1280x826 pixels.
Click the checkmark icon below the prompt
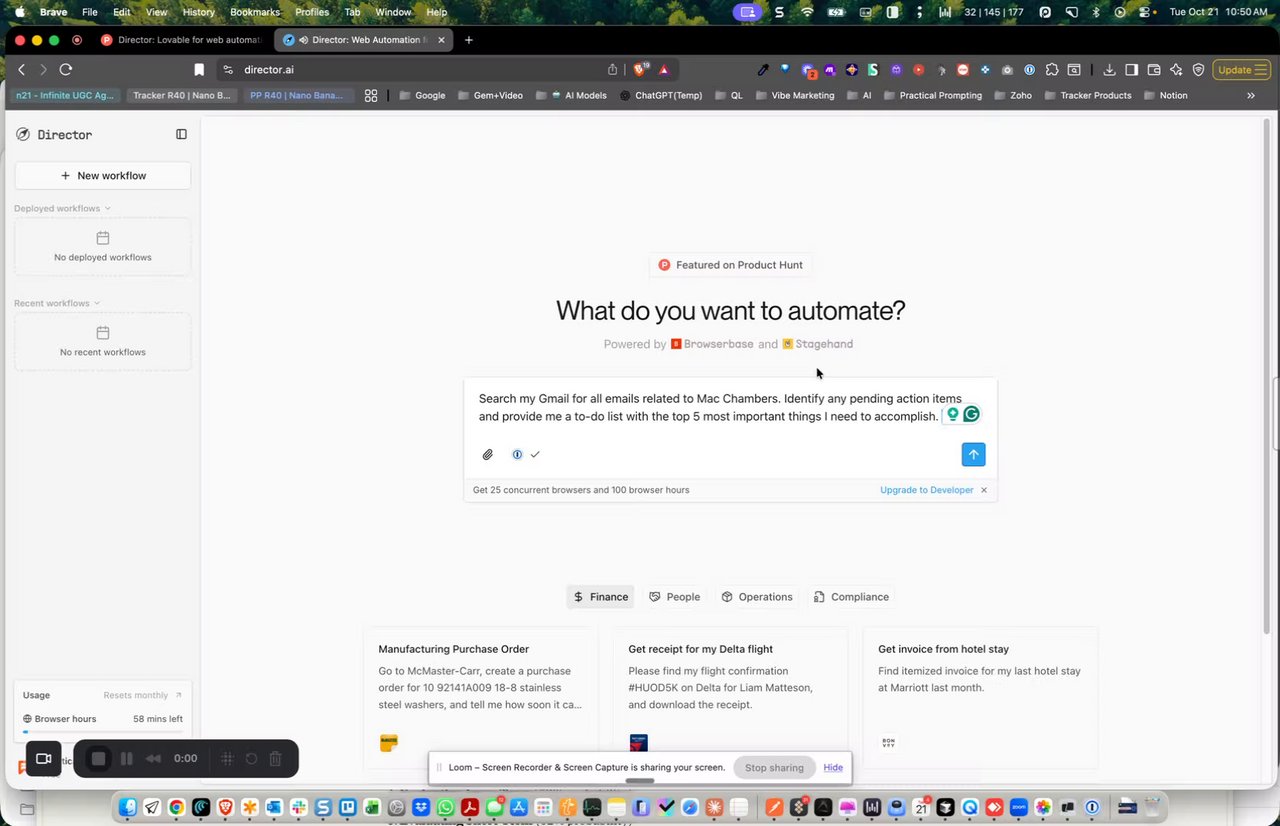tap(535, 454)
